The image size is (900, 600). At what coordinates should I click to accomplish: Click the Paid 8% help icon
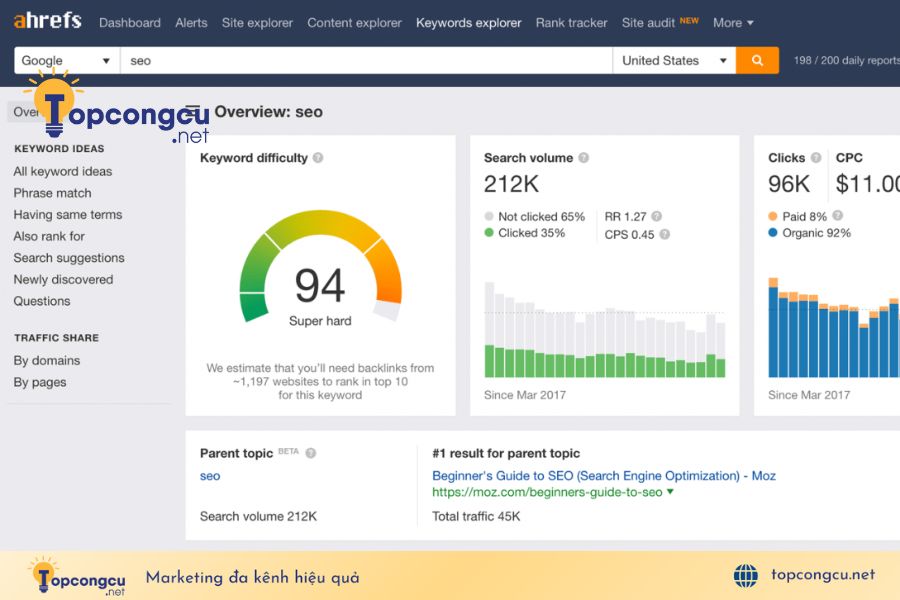(x=837, y=215)
